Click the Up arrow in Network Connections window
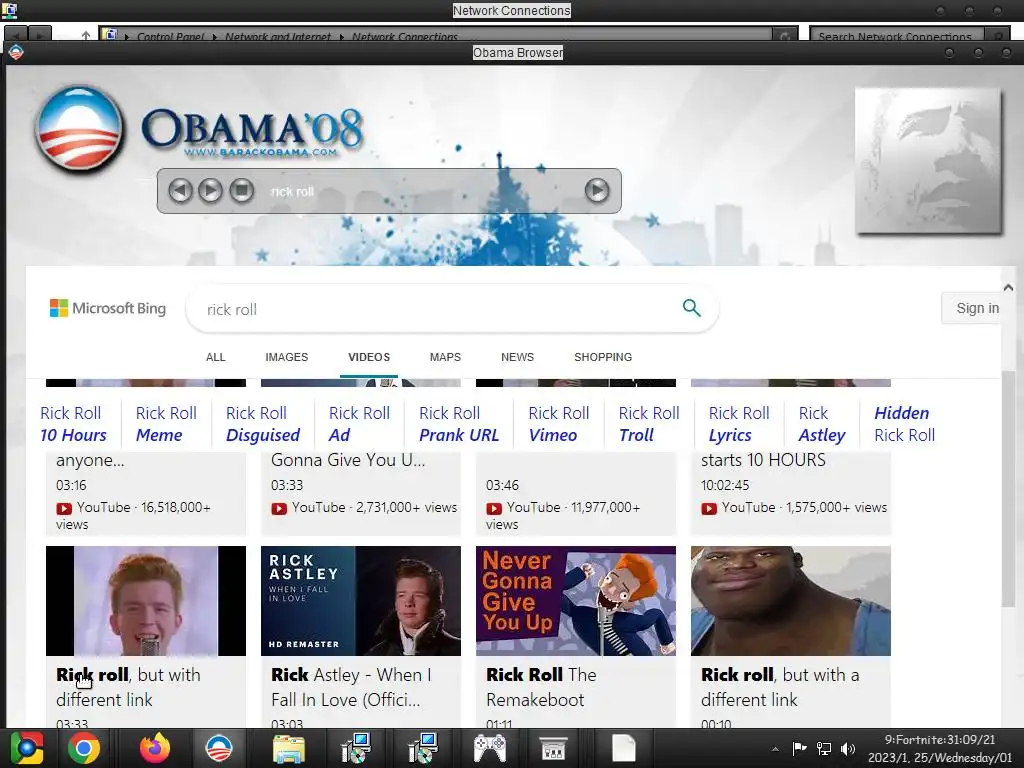The image size is (1024, 768). (x=86, y=36)
